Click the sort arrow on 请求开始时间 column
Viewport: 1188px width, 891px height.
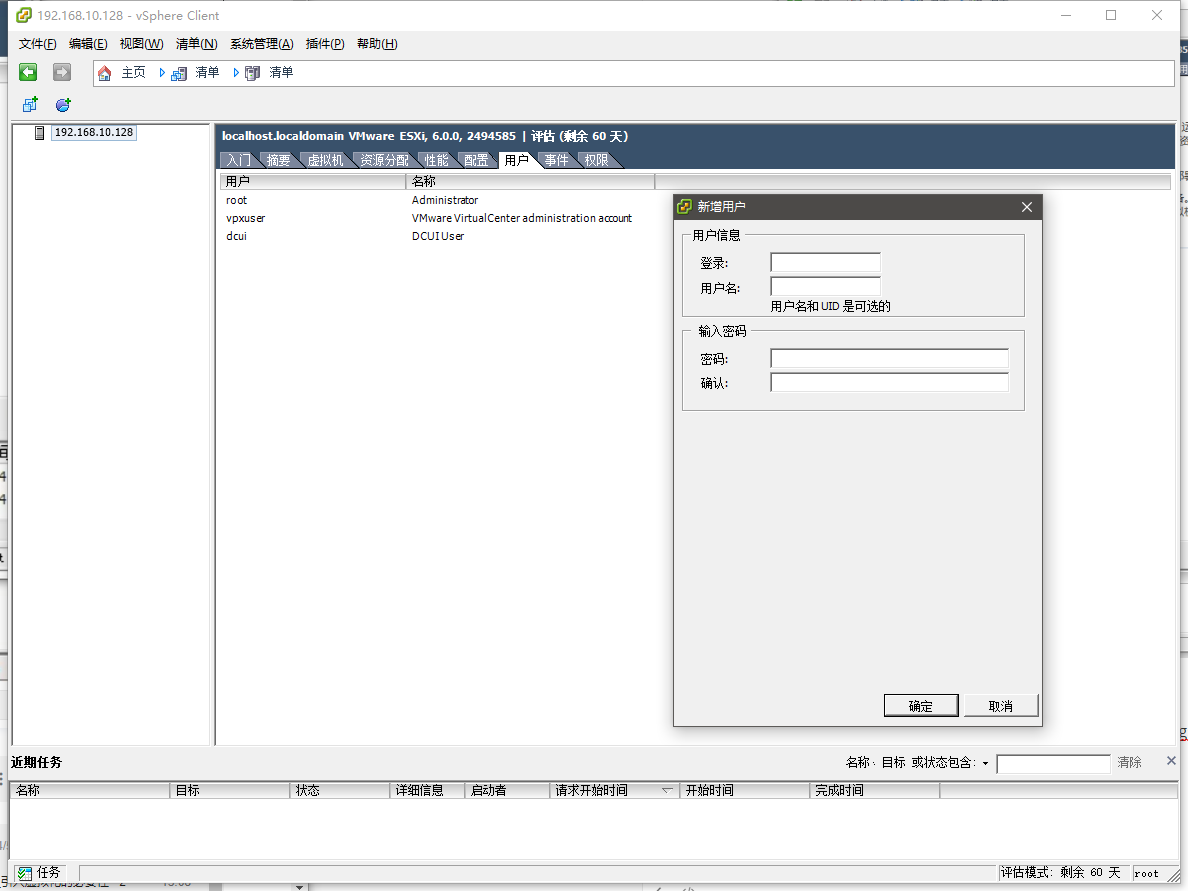click(667, 790)
